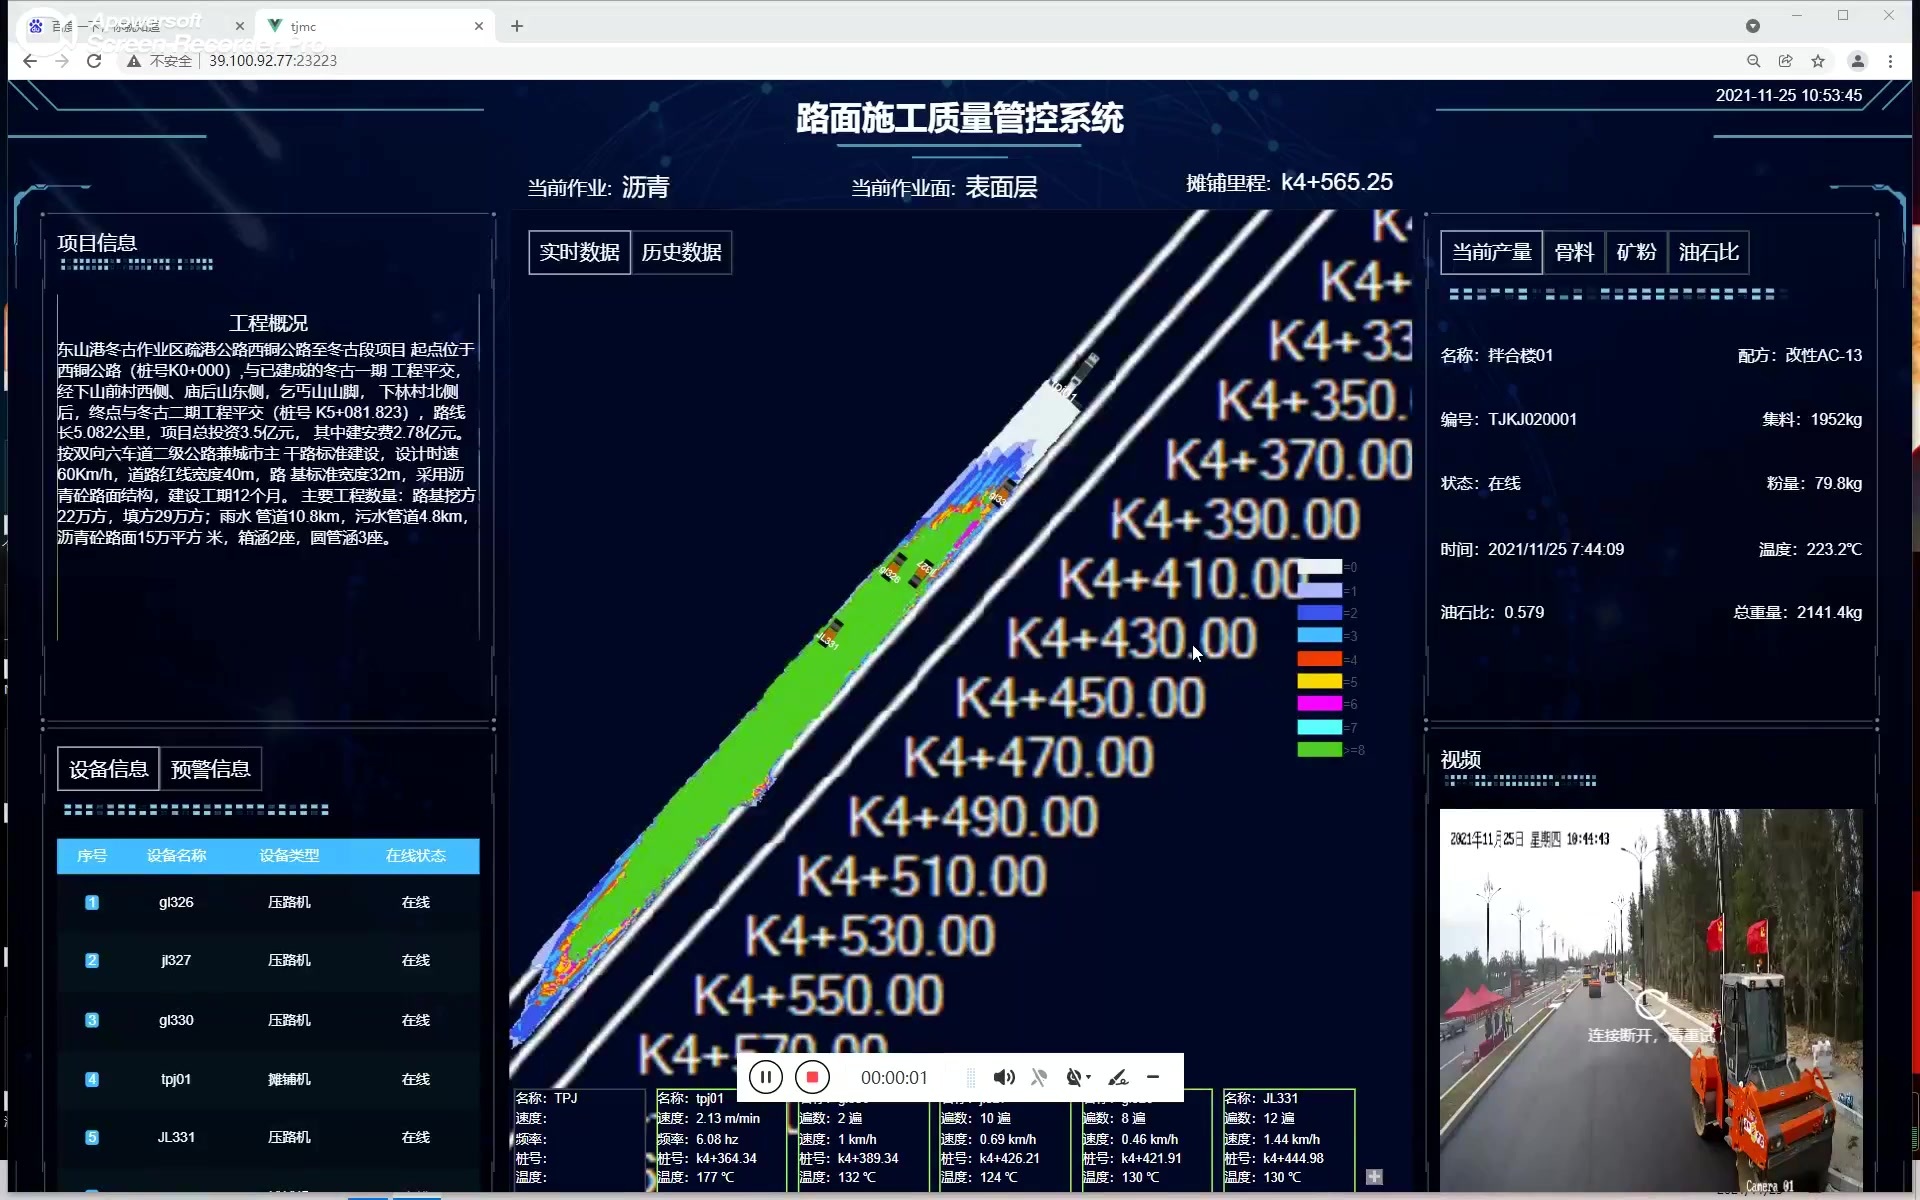1920x1200 pixels.
Task: Click the 摊铺里程 k4+565.25 value
Action: (1336, 182)
